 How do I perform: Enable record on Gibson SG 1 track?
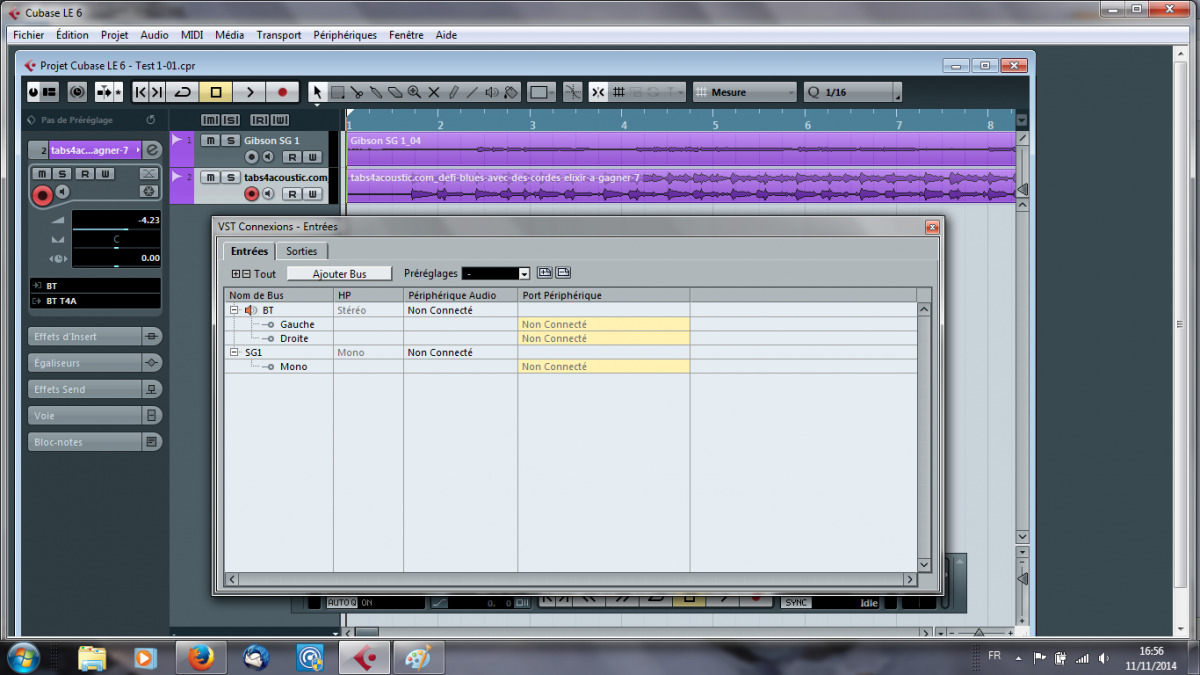(251, 158)
